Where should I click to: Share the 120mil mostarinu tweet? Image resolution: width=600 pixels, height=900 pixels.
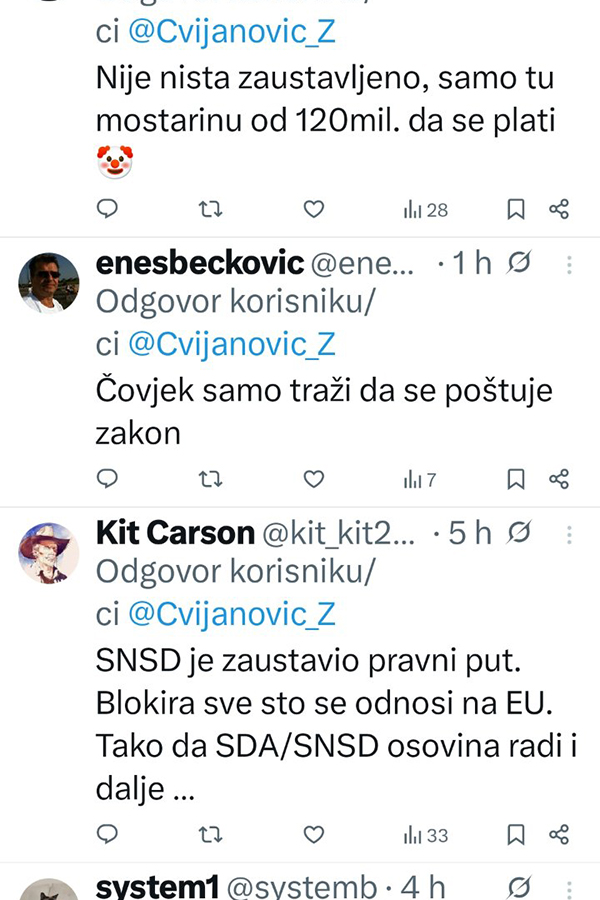point(560,209)
